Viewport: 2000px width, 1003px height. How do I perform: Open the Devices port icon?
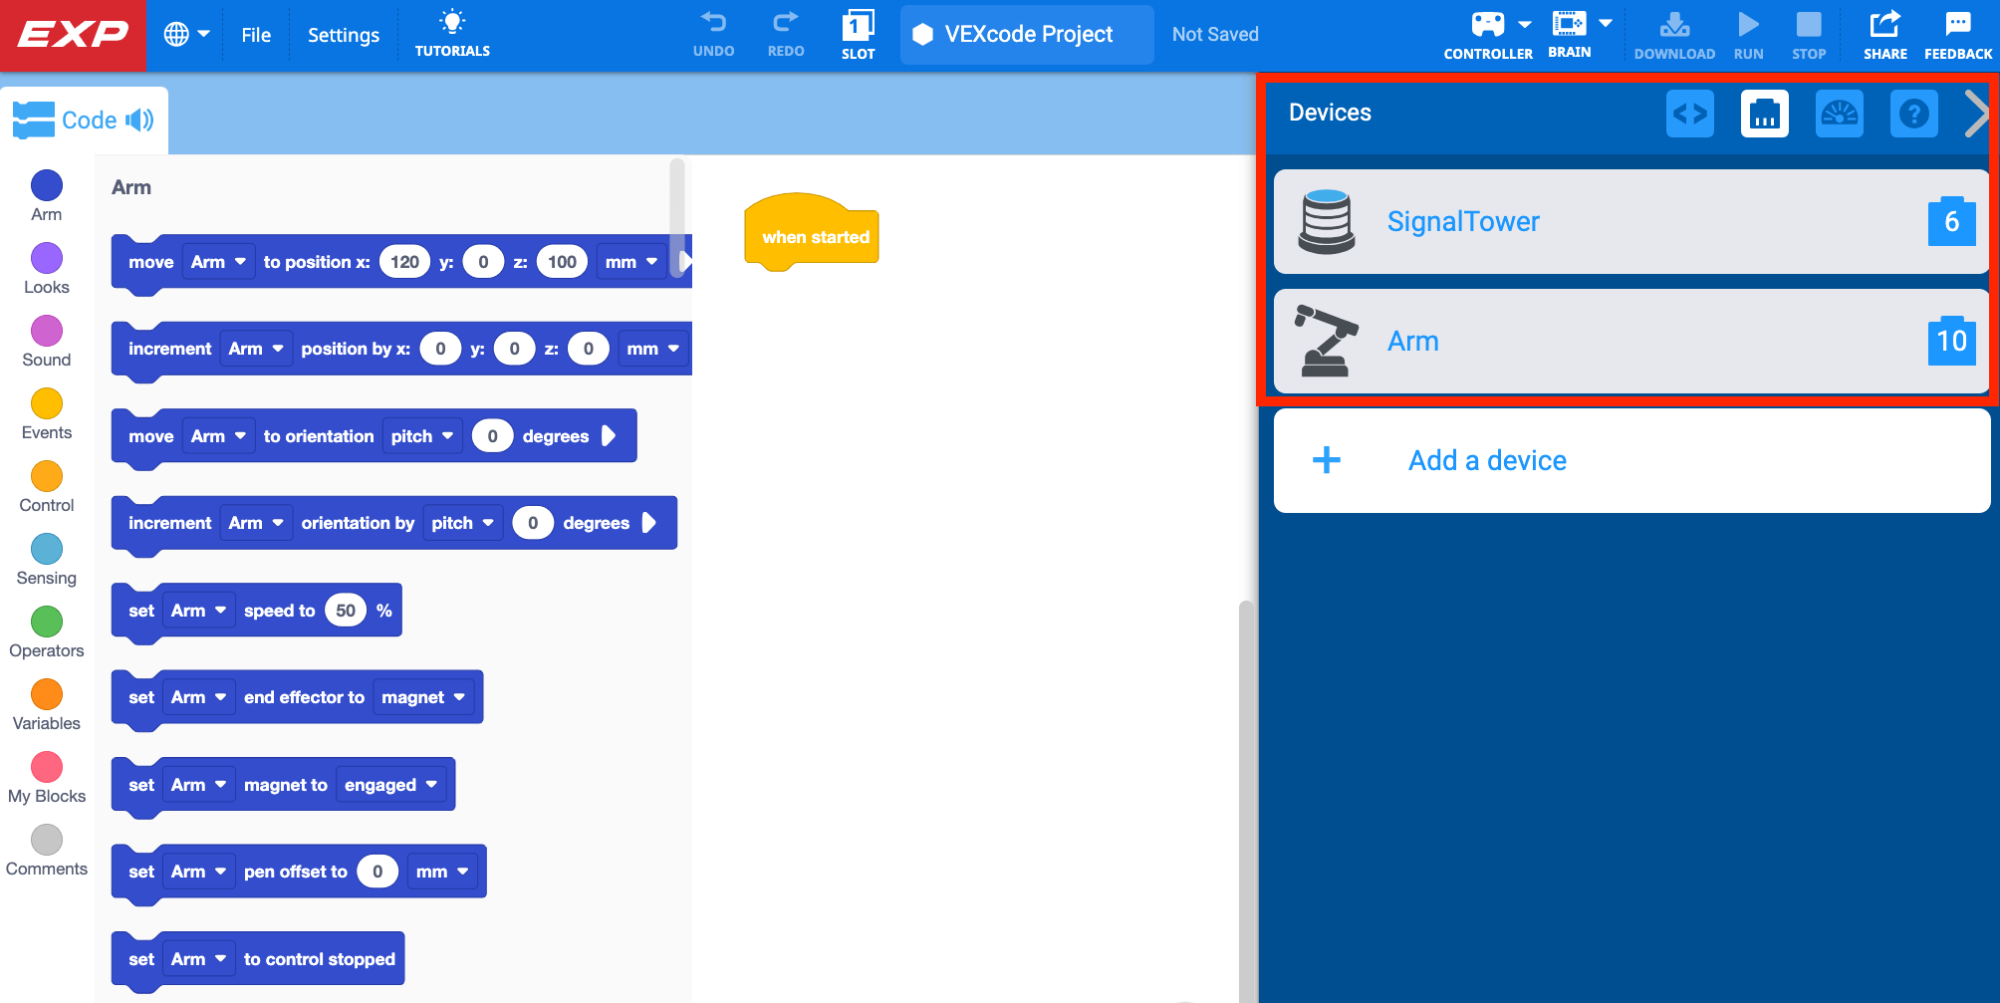(x=1765, y=114)
